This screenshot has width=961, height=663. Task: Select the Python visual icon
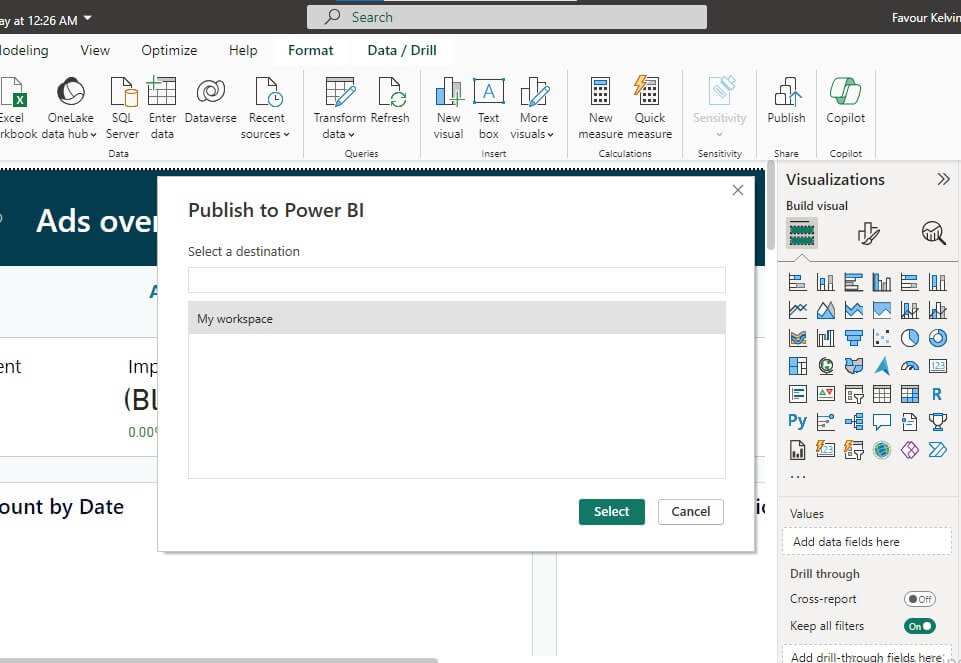(x=797, y=421)
